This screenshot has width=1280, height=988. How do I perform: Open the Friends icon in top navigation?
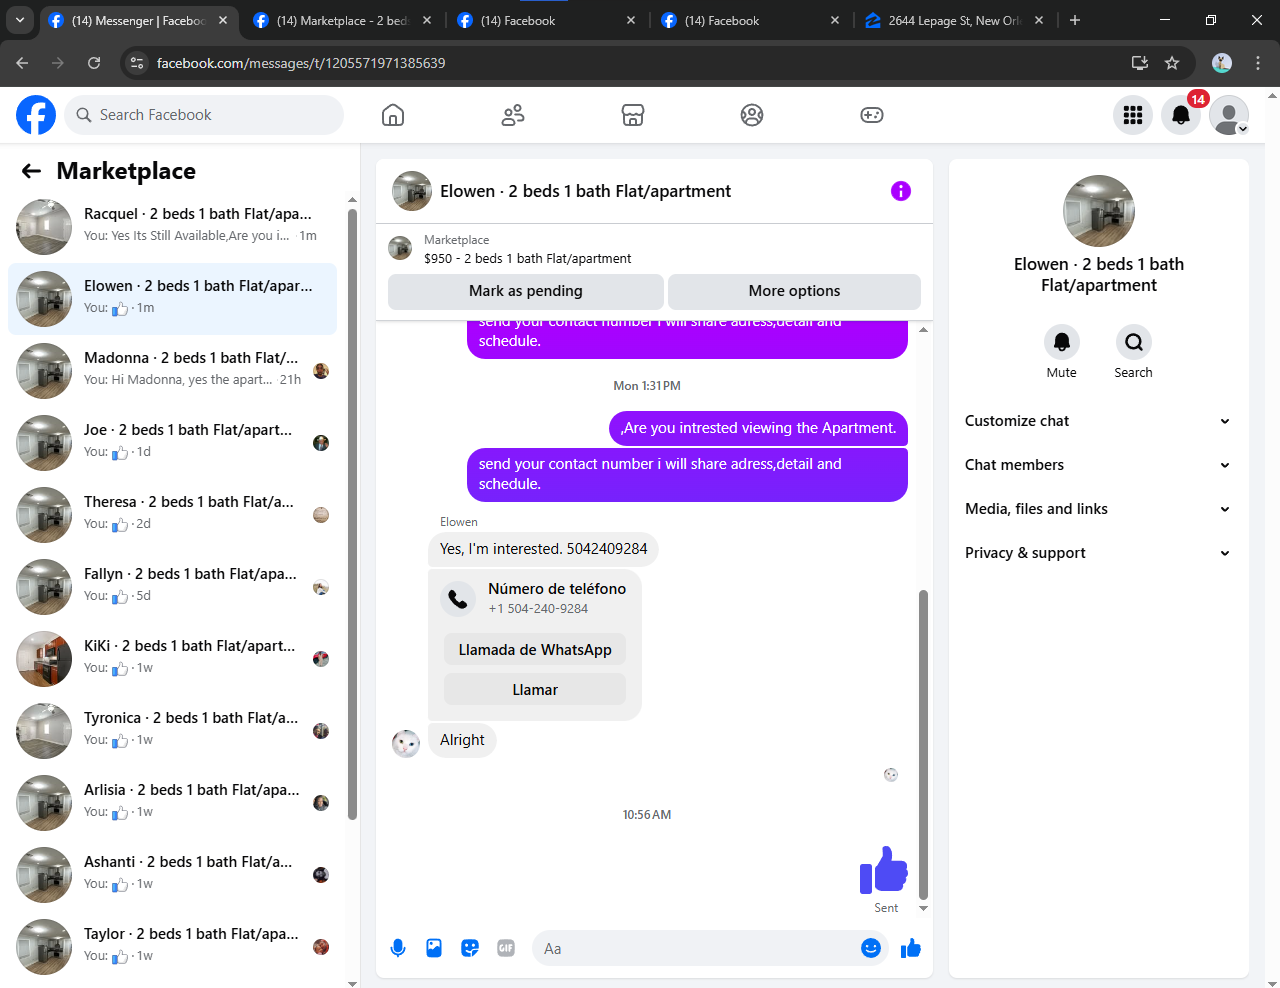[513, 115]
